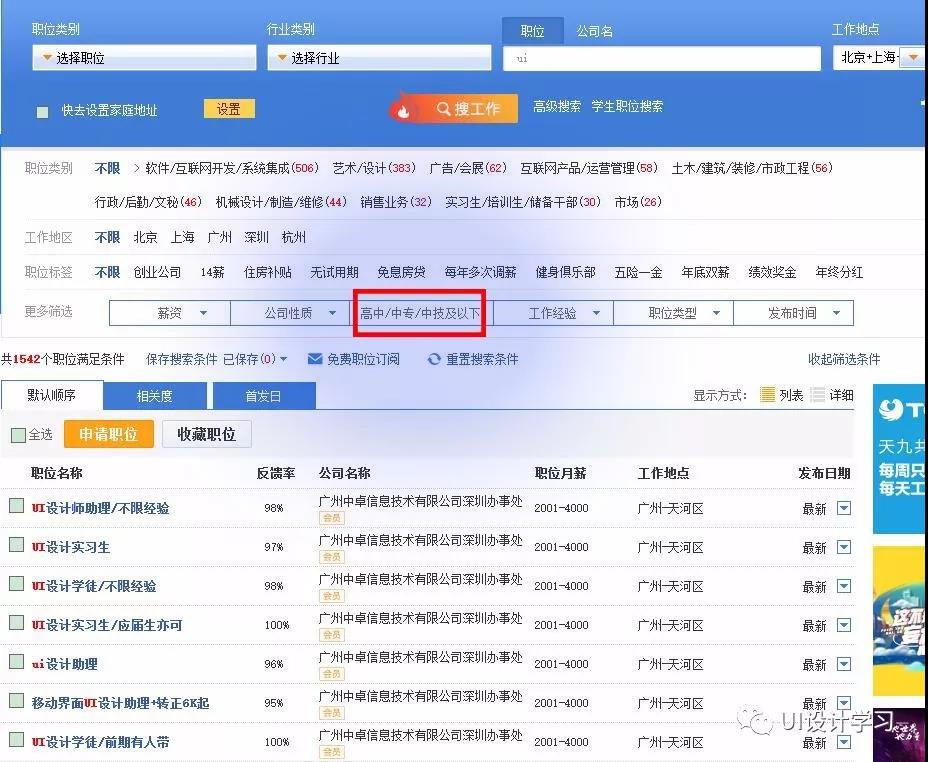Click the 申请职位 apply button
This screenshot has width=928, height=762.
pos(108,434)
